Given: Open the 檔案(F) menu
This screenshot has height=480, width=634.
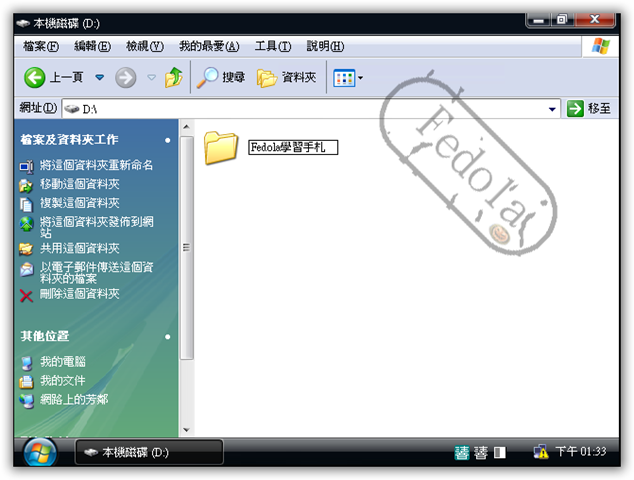Looking at the screenshot, I should 41,46.
